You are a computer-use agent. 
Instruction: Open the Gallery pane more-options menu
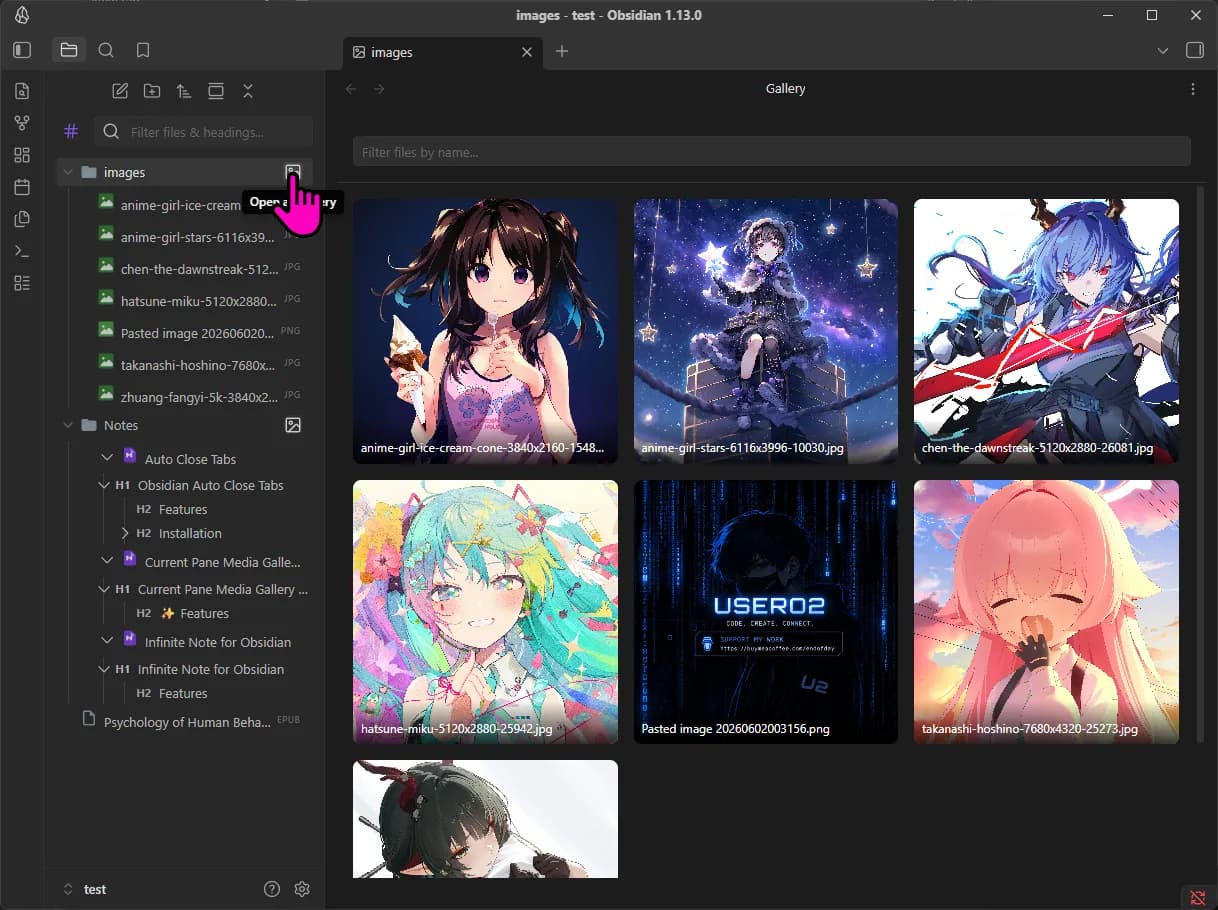[1193, 89]
